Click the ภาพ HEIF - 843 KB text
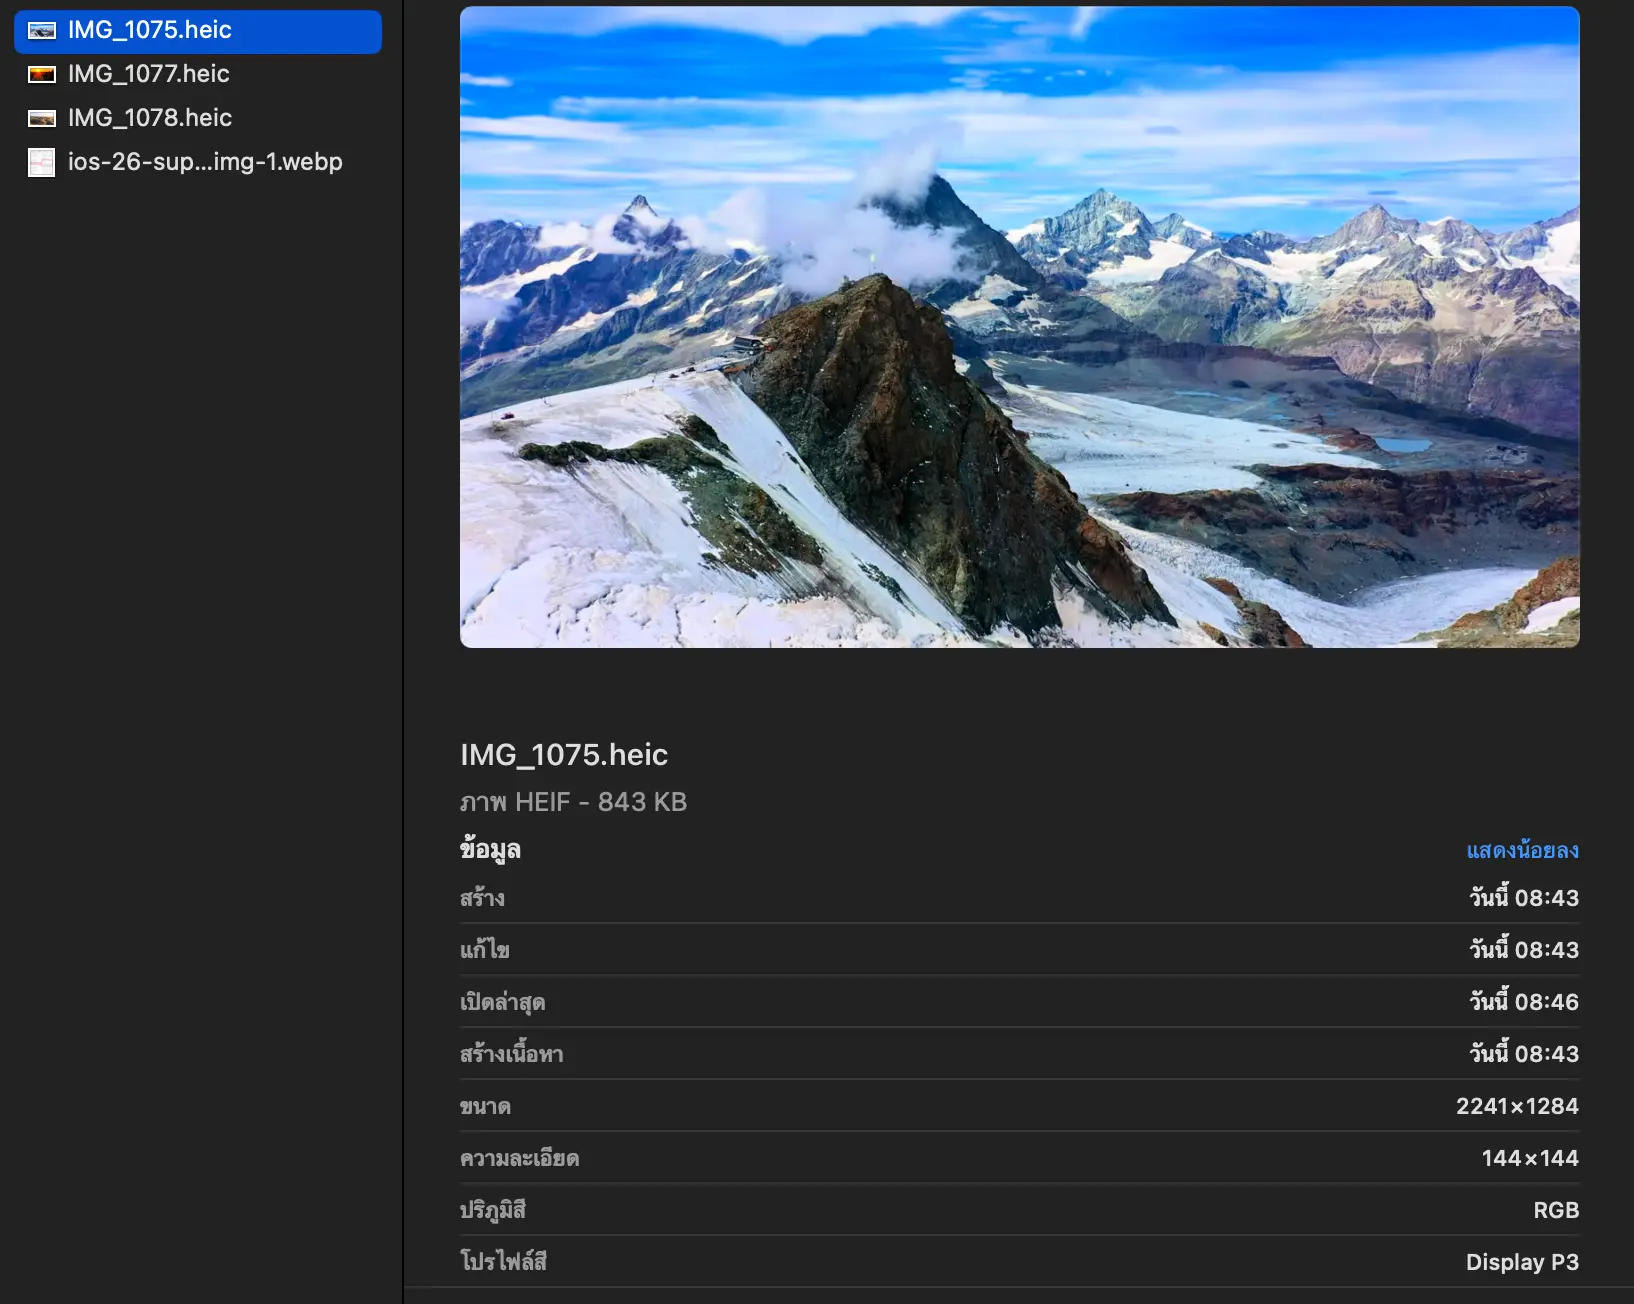Screen dimensions: 1634x1304 pyautogui.click(x=573, y=802)
